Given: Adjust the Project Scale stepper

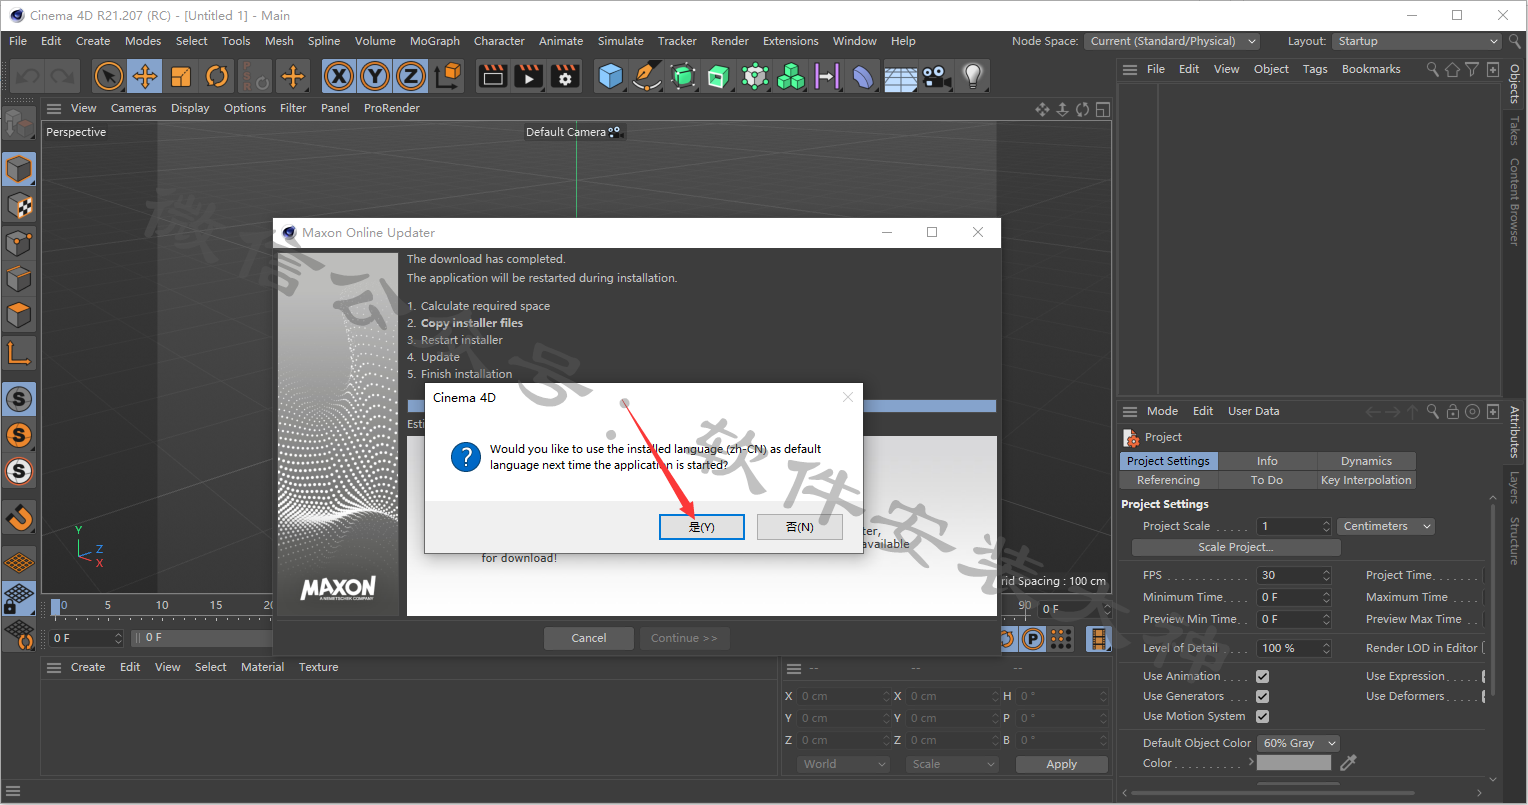Looking at the screenshot, I should tap(1326, 526).
